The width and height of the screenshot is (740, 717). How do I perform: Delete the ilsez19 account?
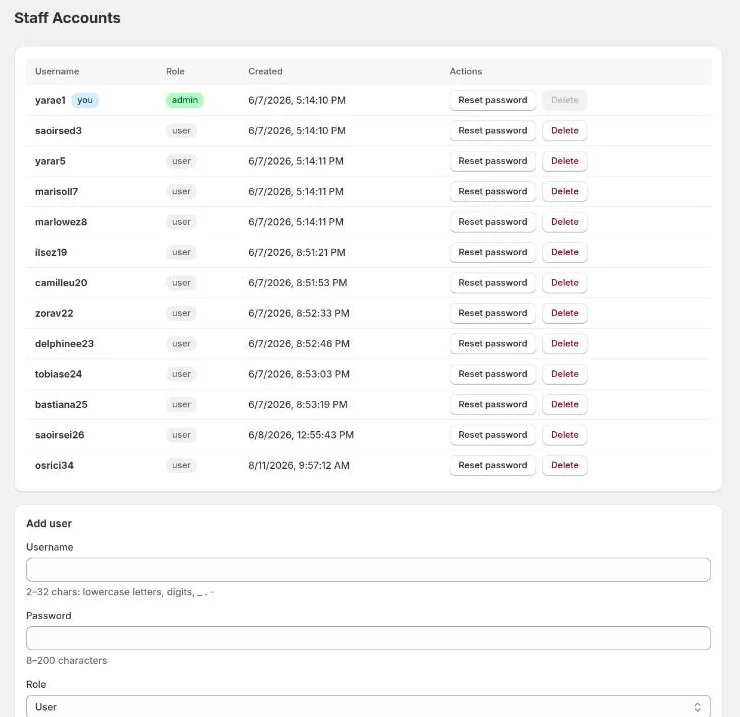point(564,252)
